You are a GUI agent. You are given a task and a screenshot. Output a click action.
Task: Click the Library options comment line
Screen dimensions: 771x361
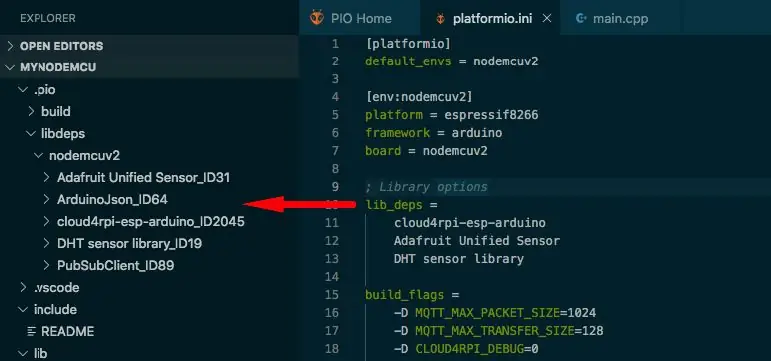pos(426,187)
